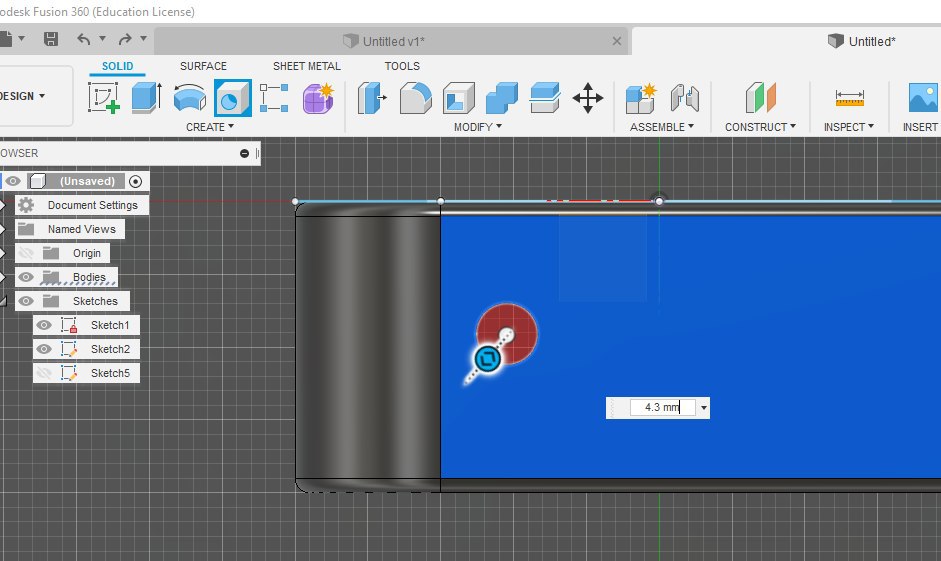Select the Revolve tool
Screen dimensions: 941x561
click(x=189, y=98)
